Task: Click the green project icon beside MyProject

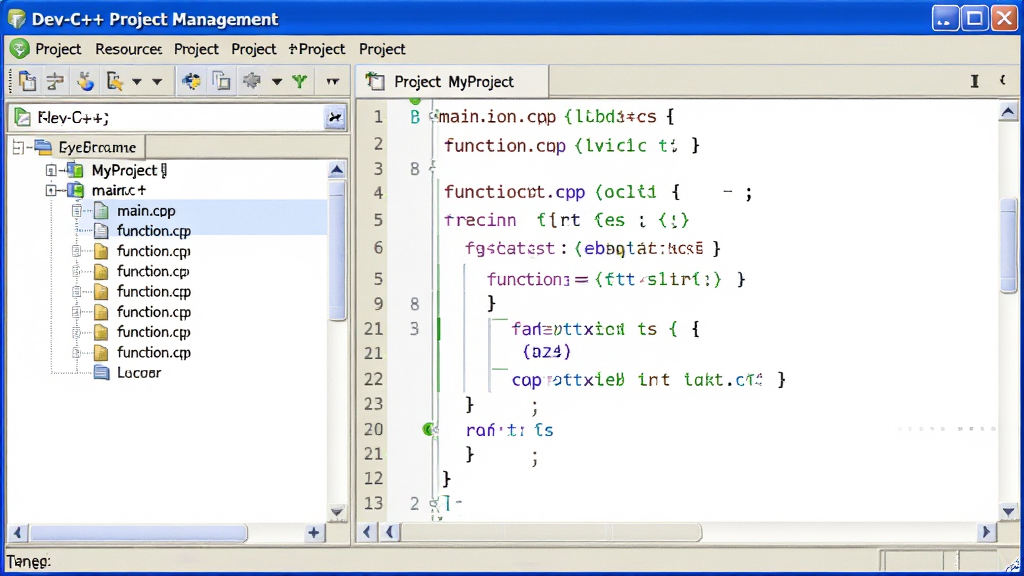Action: [x=76, y=170]
